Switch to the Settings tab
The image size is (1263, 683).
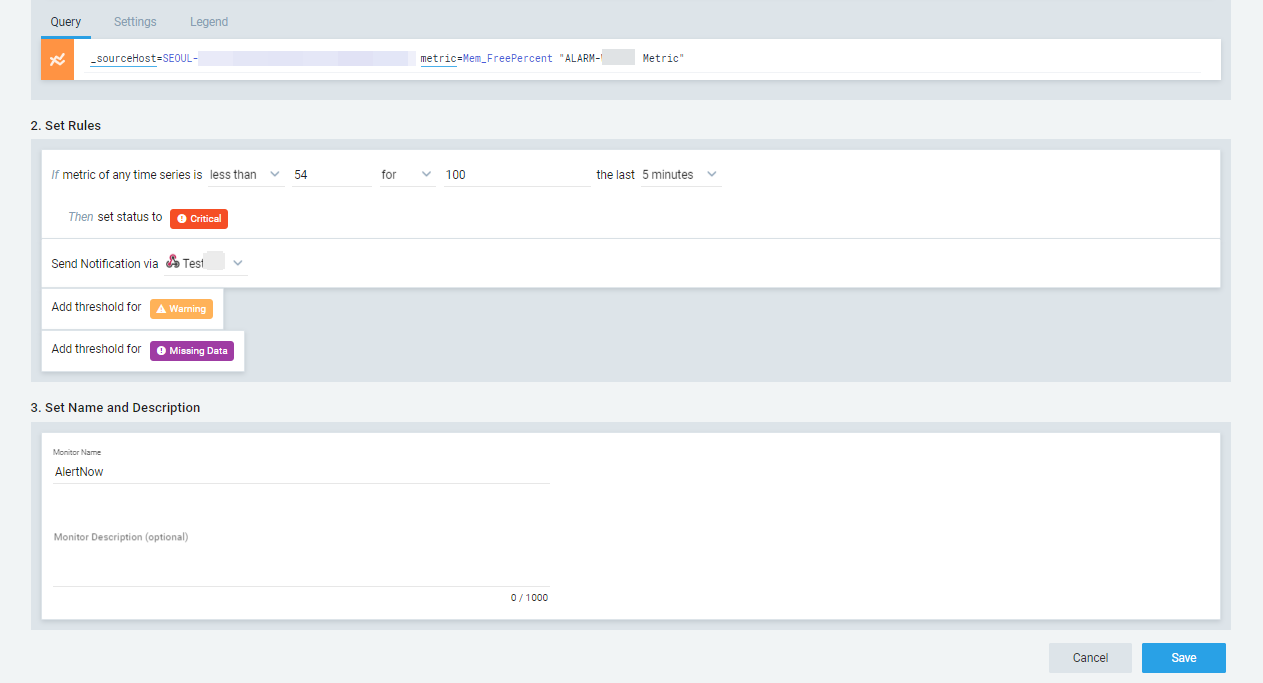(135, 22)
